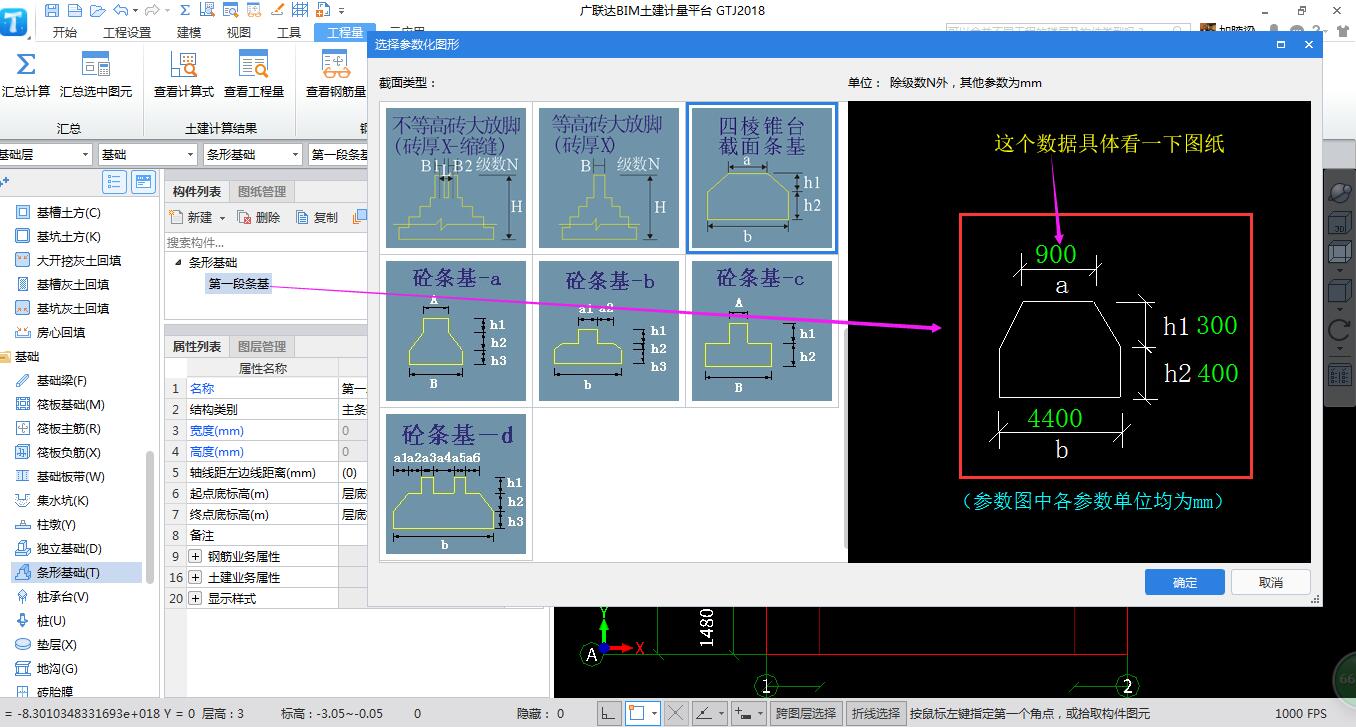Select 砼条基-c section thumbnail

coord(762,331)
